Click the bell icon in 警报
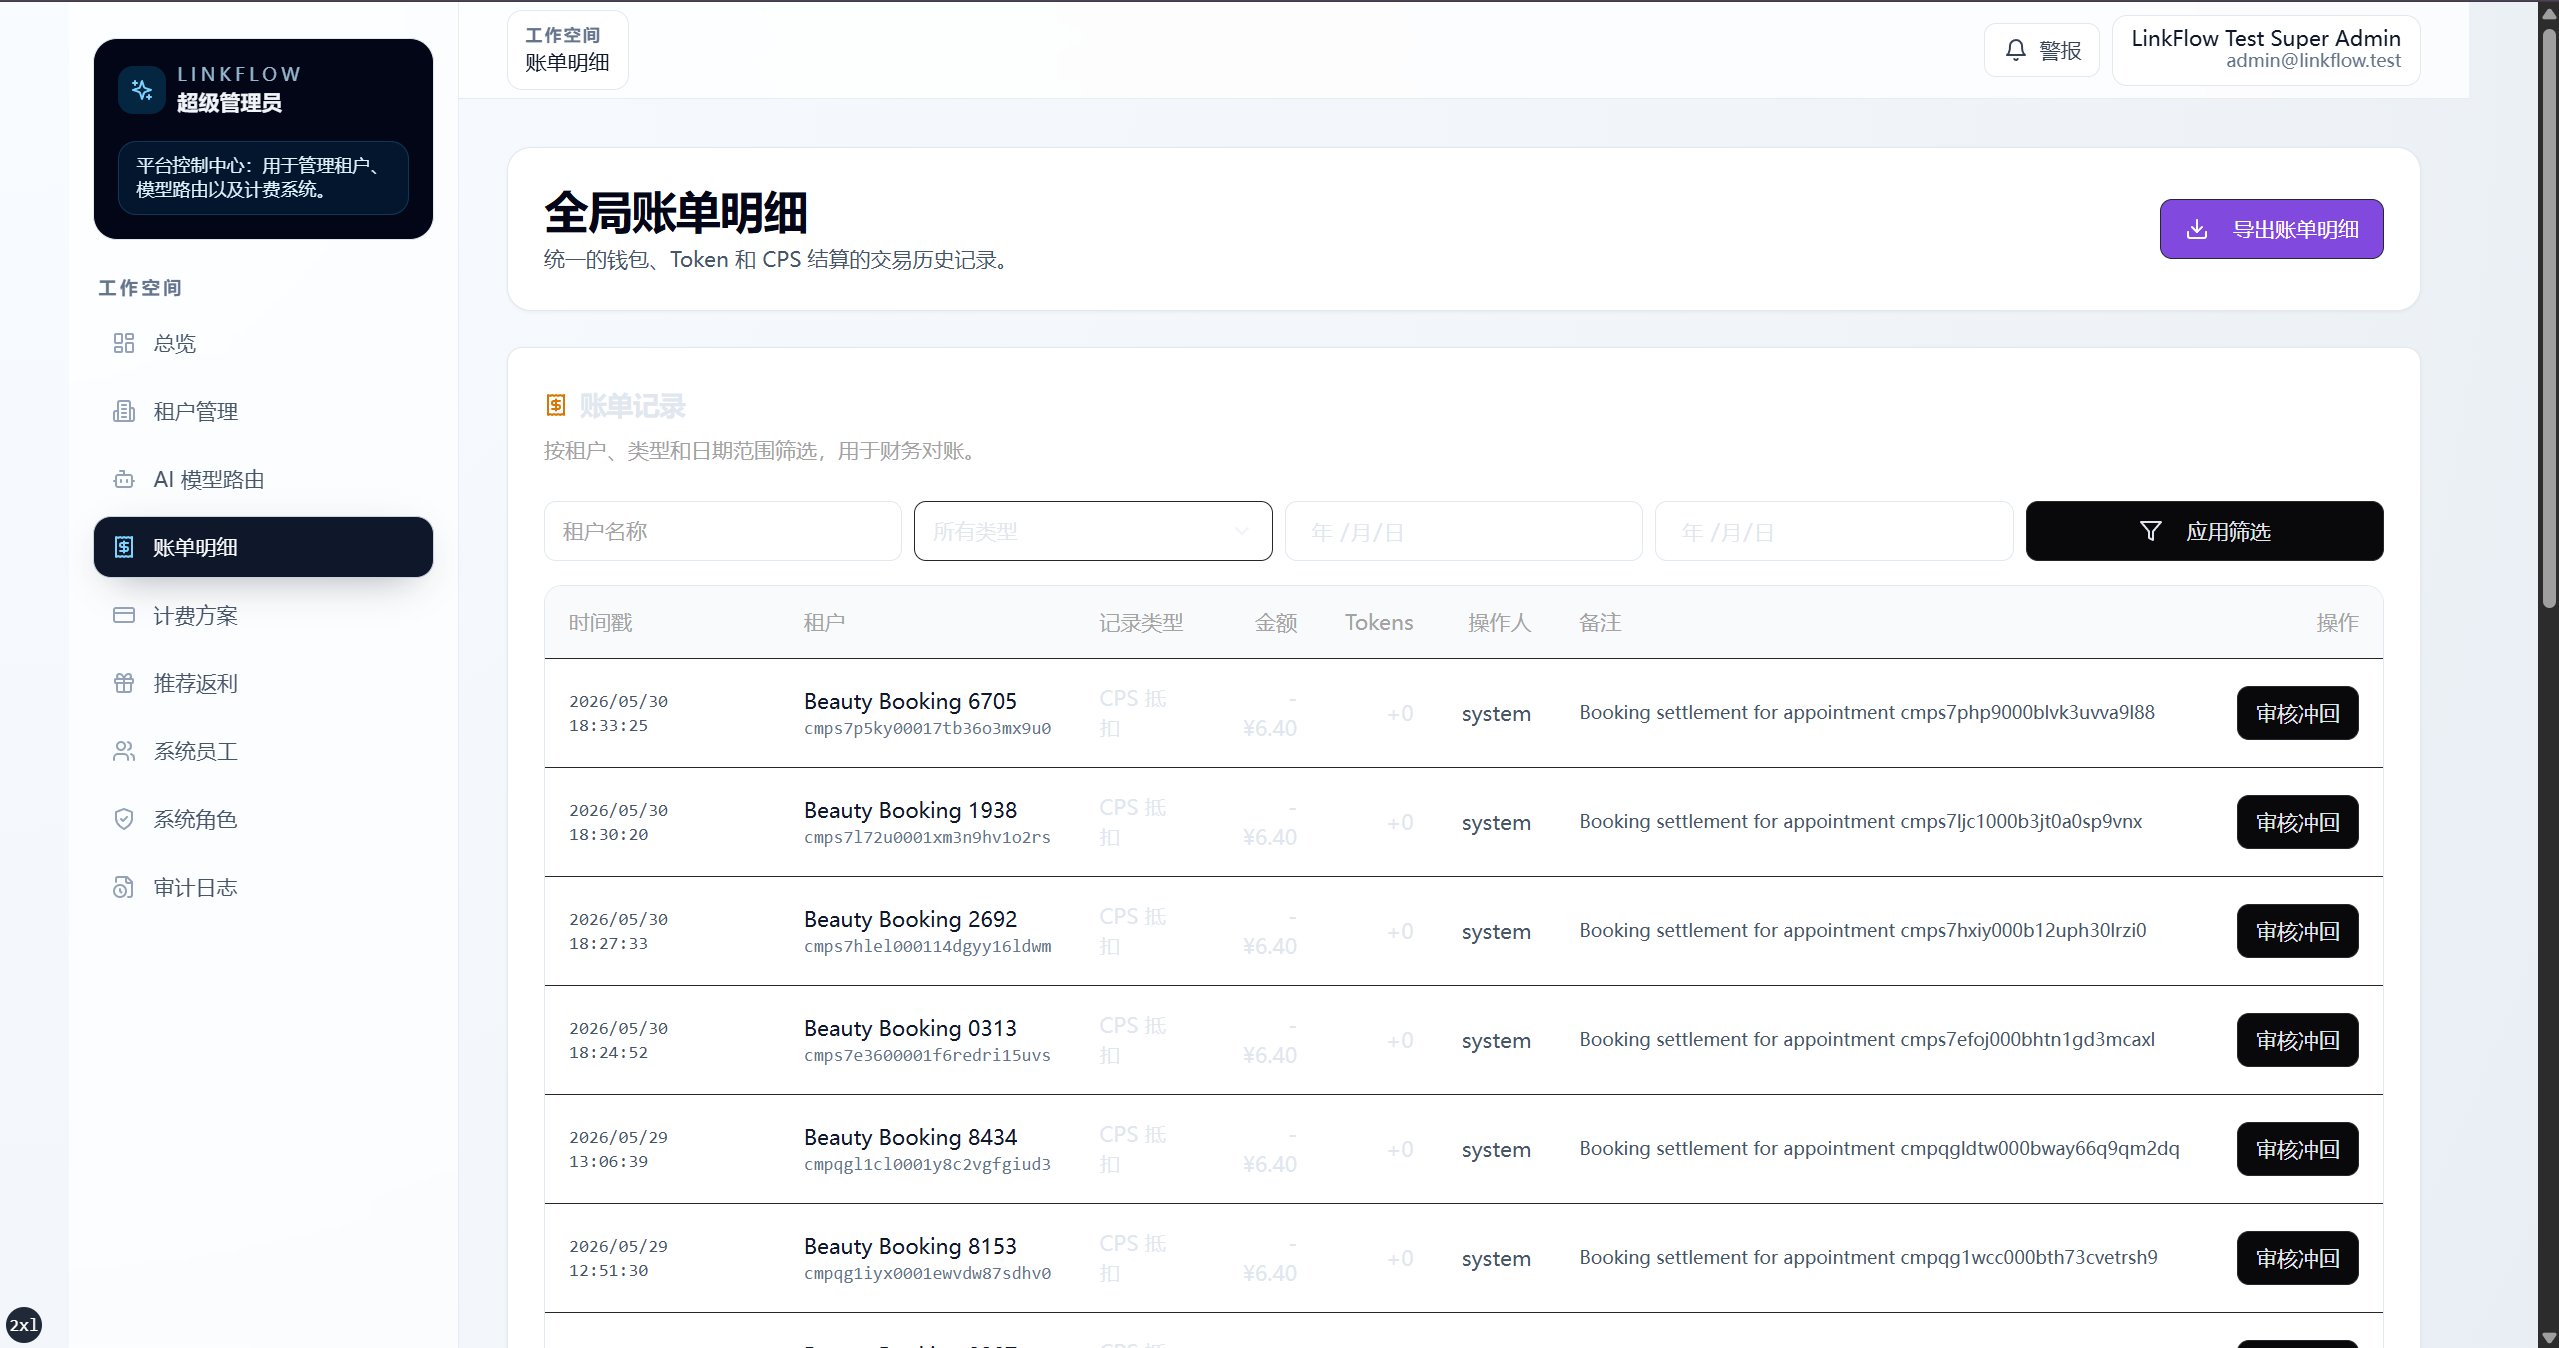This screenshot has width=2559, height=1348. [x=2016, y=50]
